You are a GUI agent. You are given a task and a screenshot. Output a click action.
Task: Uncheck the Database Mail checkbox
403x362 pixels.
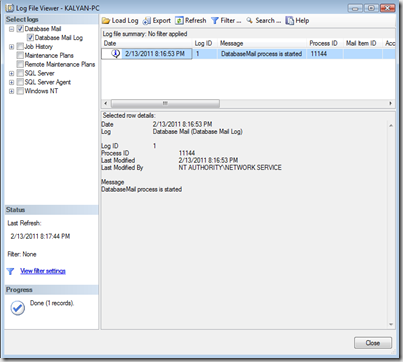pyautogui.click(x=20, y=29)
